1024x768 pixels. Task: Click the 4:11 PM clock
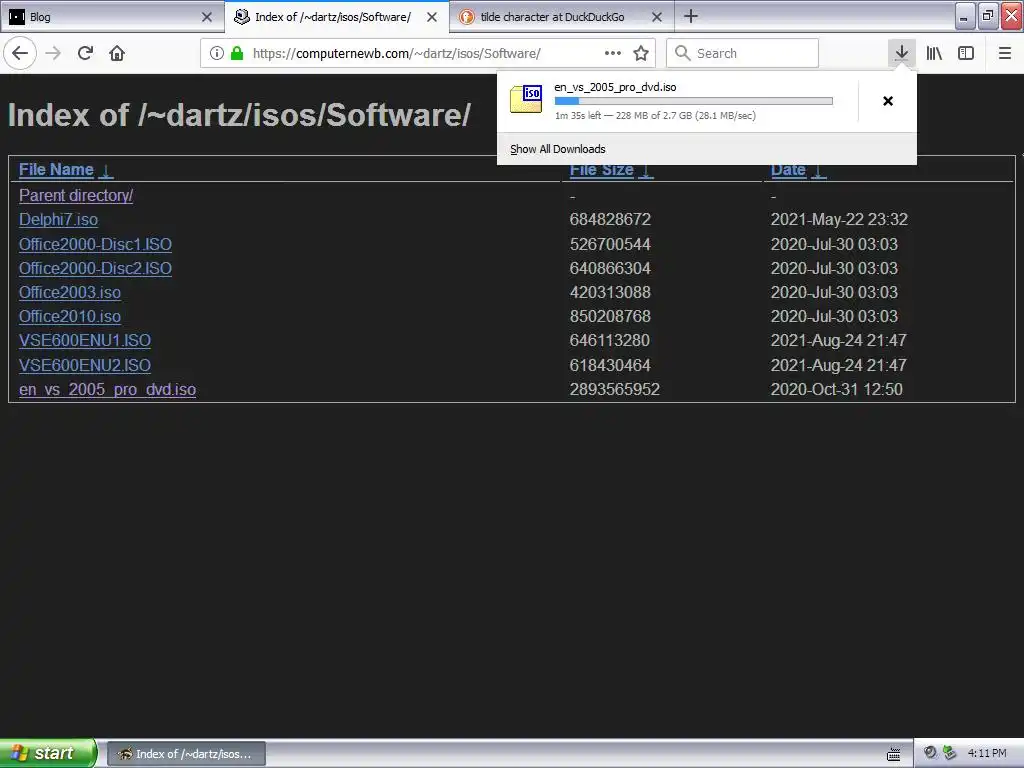pos(987,753)
